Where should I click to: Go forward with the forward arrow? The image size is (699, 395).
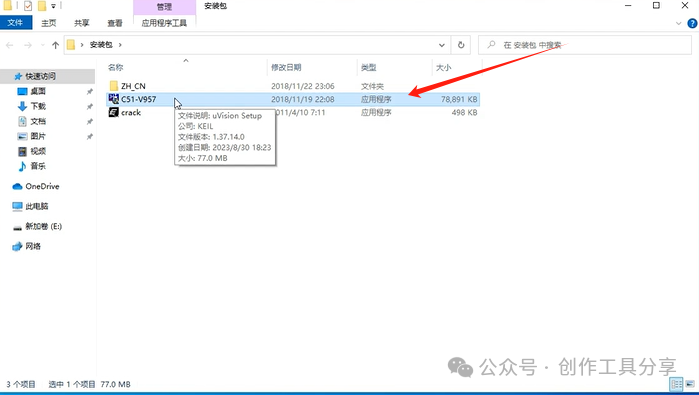(x=28, y=45)
